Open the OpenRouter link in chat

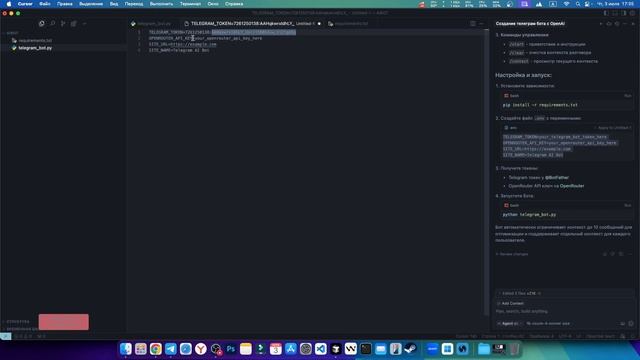(572, 186)
